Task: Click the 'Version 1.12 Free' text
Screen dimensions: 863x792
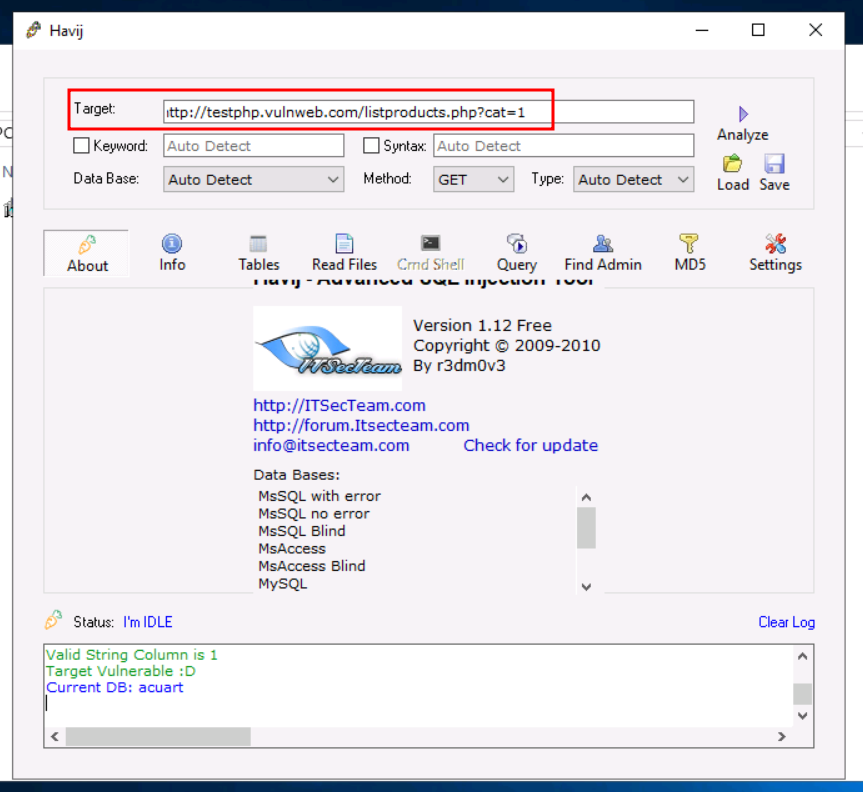Action: (x=482, y=325)
